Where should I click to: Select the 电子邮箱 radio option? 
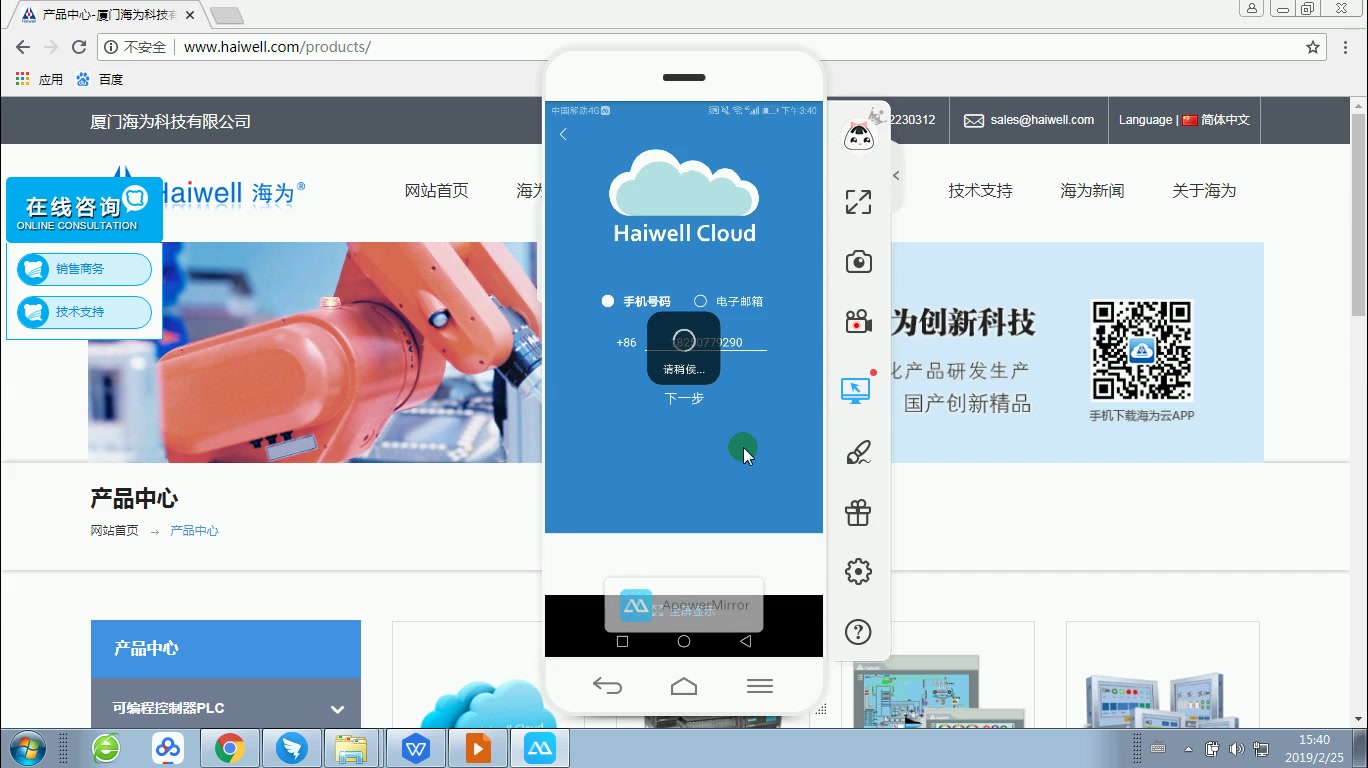click(x=729, y=301)
